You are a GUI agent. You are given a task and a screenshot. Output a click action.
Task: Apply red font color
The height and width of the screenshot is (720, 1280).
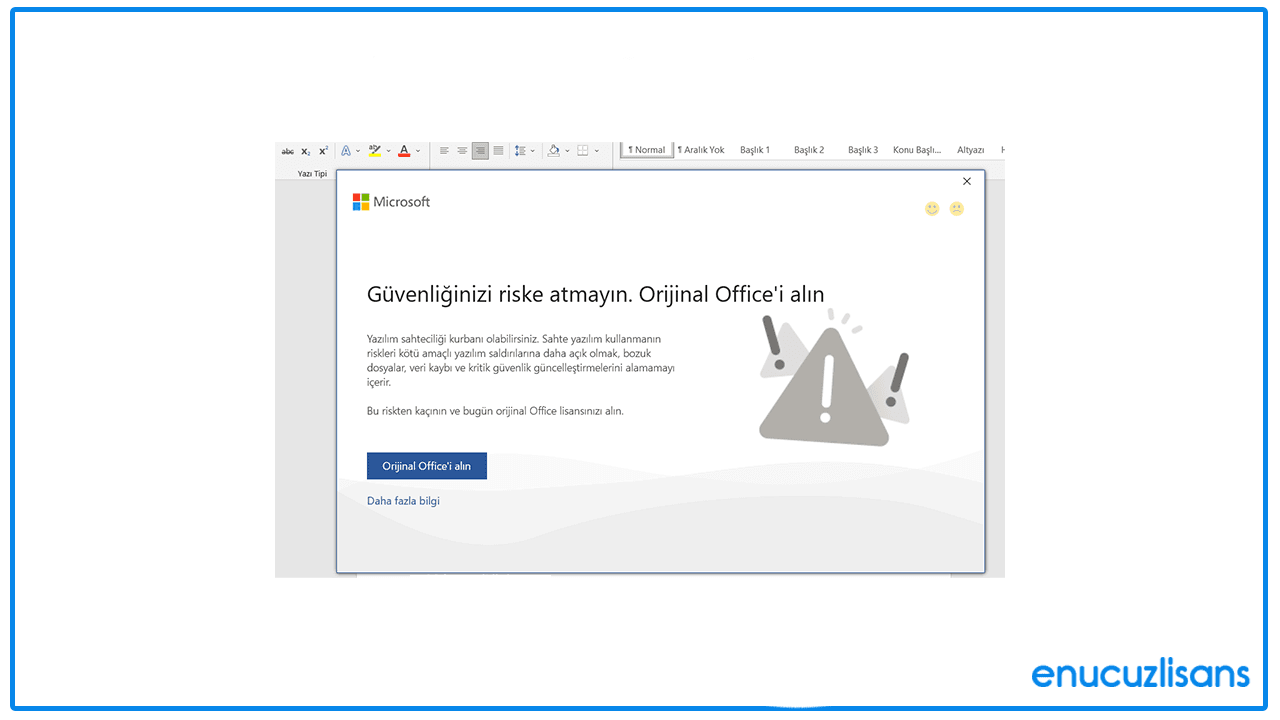pyautogui.click(x=404, y=151)
